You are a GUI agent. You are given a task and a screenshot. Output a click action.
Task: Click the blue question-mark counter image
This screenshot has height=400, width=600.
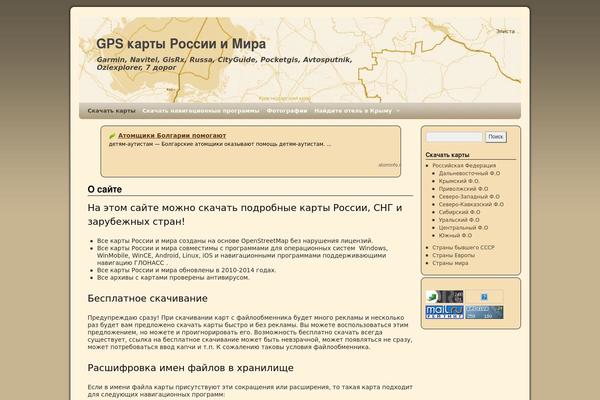[484, 297]
